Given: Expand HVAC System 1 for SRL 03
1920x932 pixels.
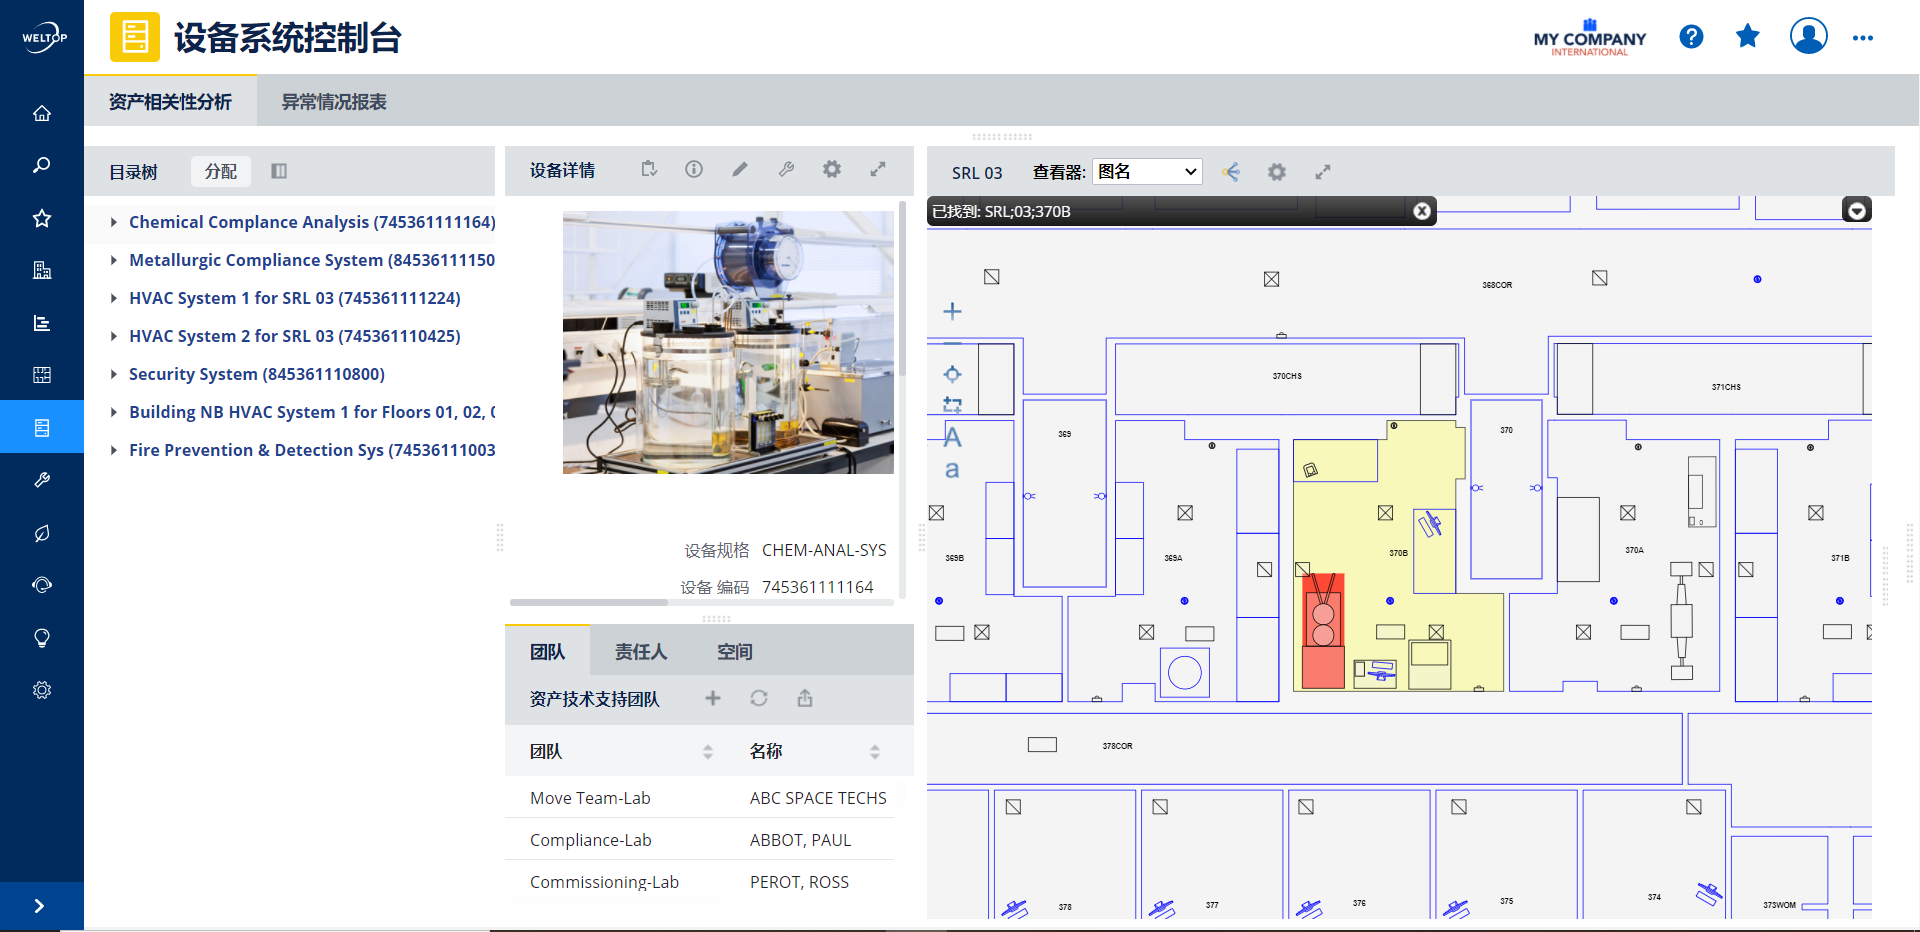Looking at the screenshot, I should [x=114, y=298].
